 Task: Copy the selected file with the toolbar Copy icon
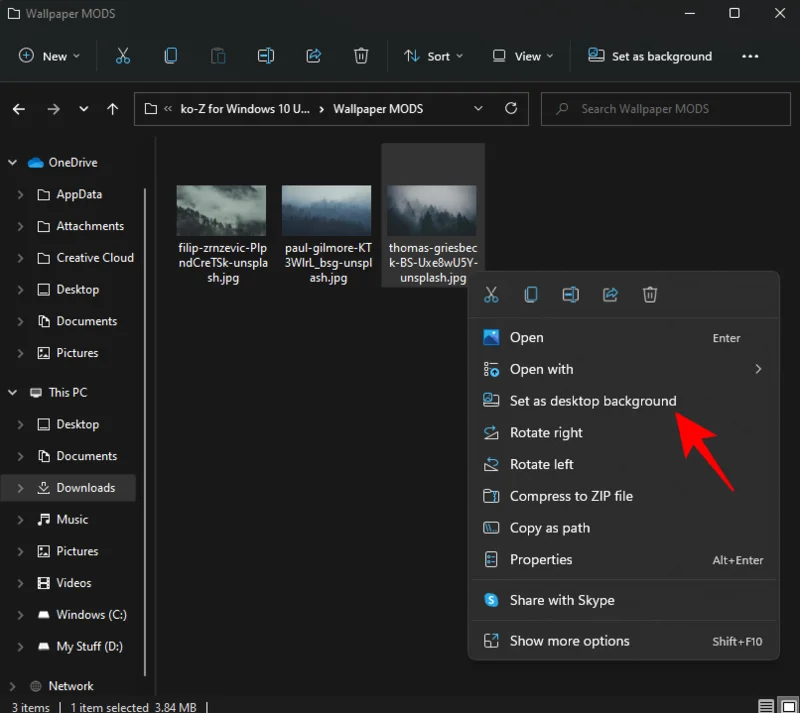click(170, 56)
